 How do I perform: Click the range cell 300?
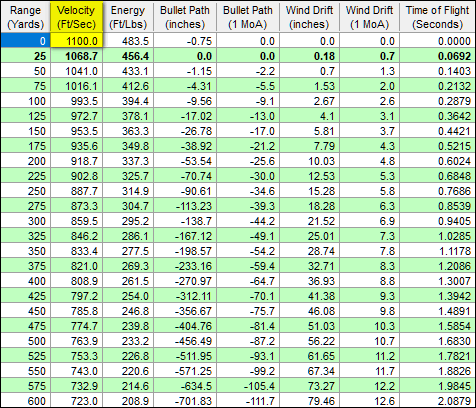26,221
